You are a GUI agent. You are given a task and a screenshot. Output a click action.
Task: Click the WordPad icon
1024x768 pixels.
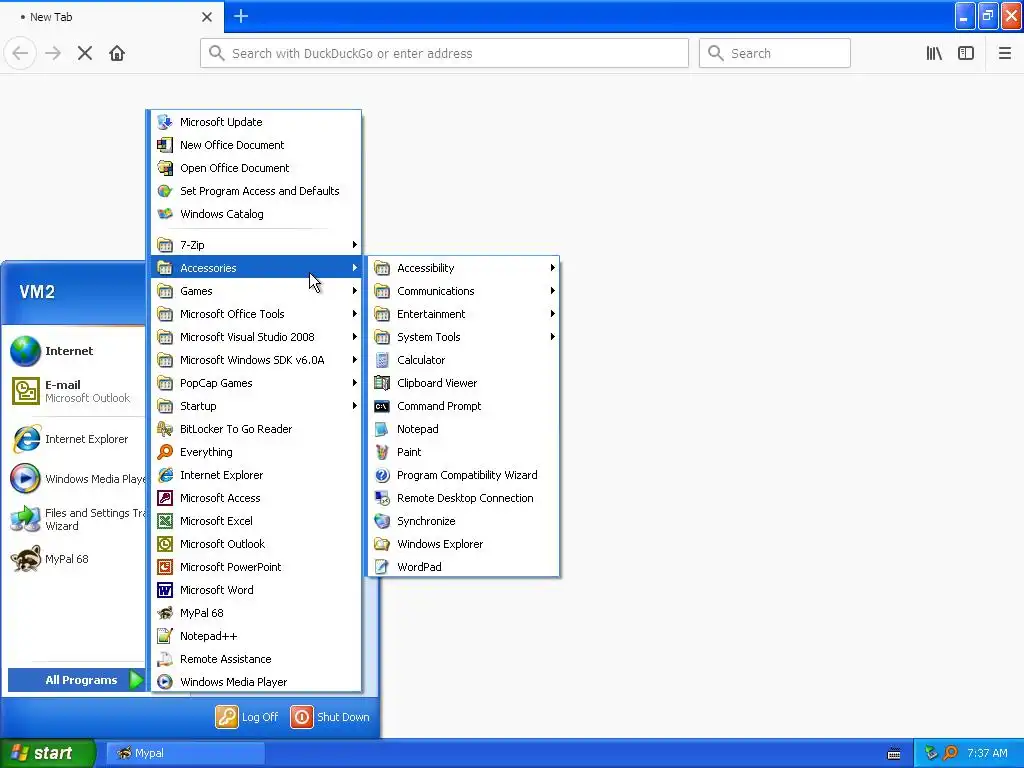coord(382,567)
